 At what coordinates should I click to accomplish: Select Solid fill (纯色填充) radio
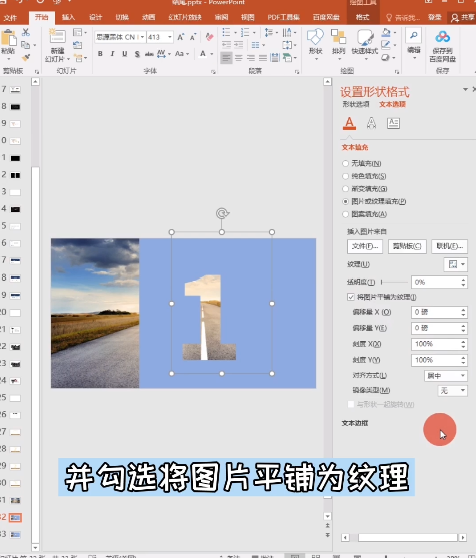coord(345,176)
